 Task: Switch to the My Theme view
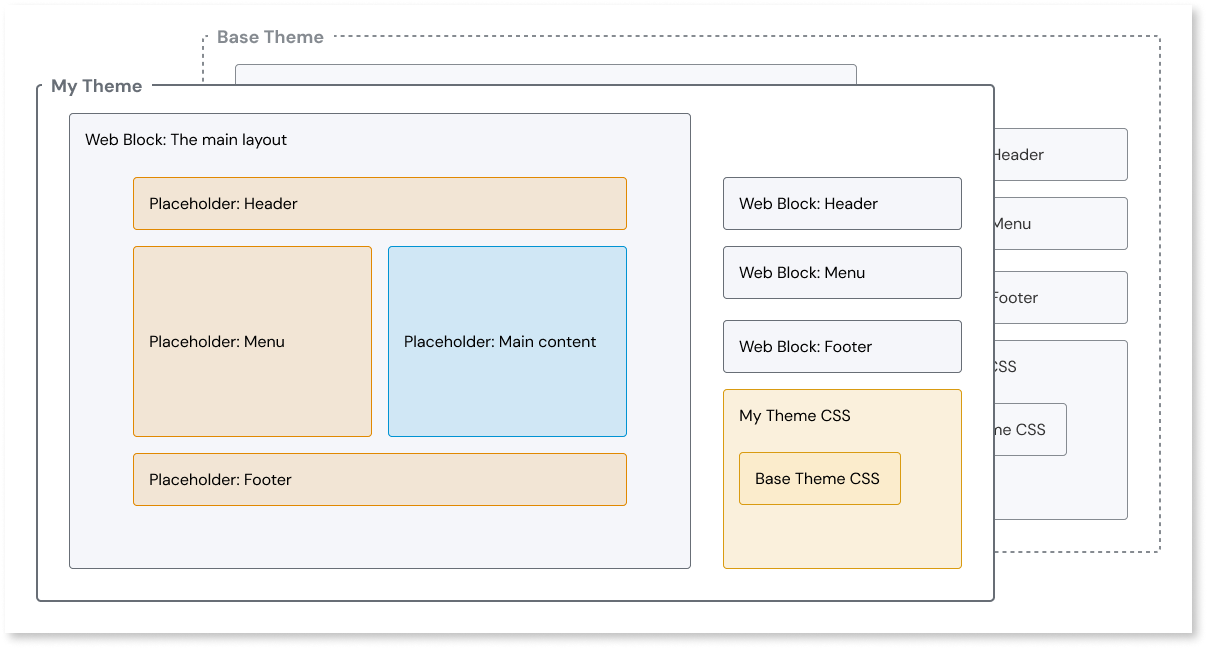(x=97, y=86)
